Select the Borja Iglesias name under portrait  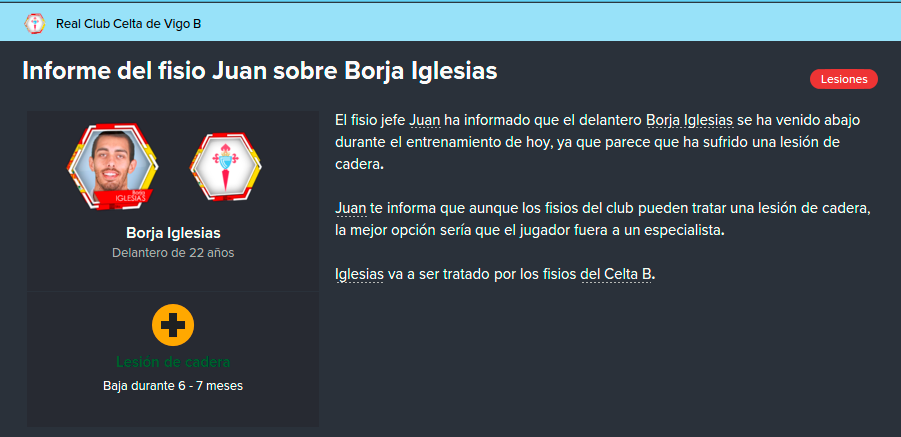(173, 233)
